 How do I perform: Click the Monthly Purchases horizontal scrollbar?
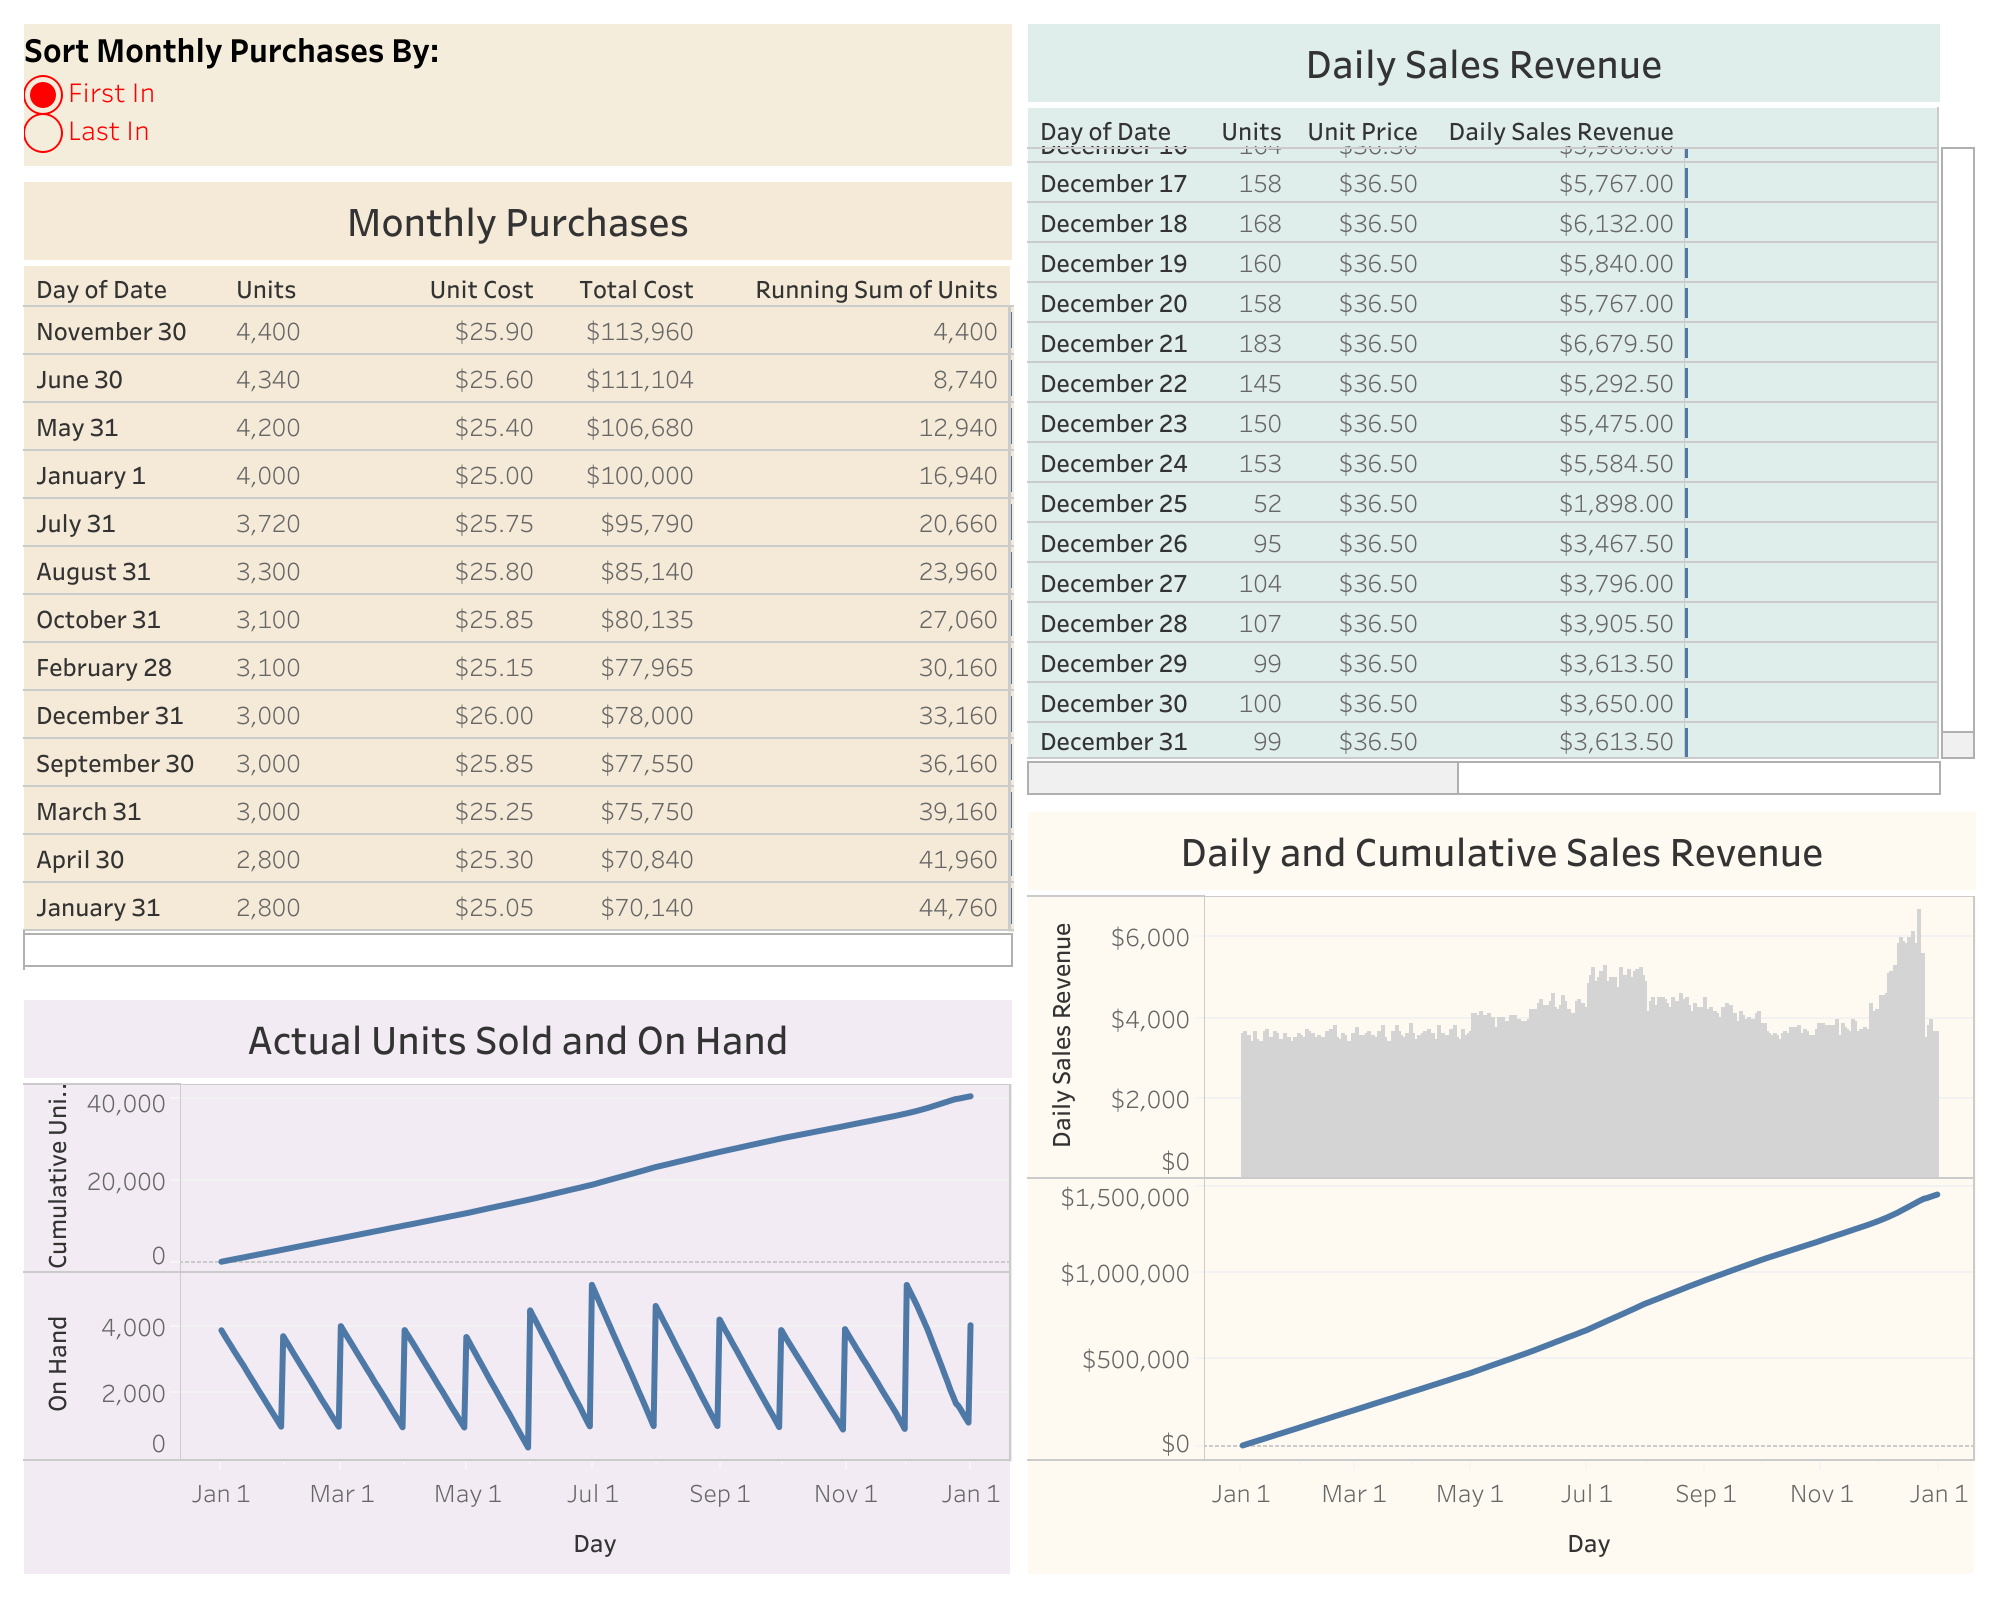point(517,950)
